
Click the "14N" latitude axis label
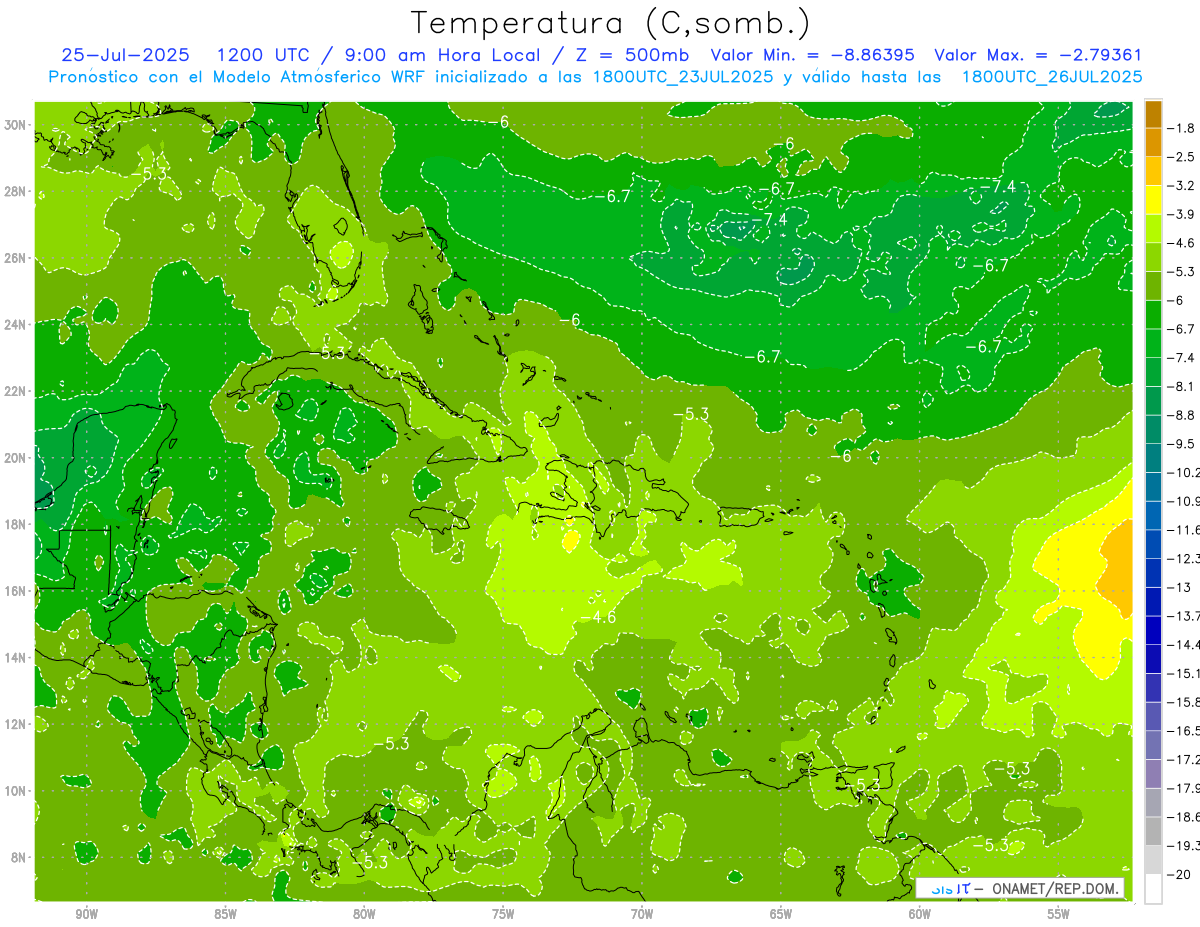coord(15,658)
